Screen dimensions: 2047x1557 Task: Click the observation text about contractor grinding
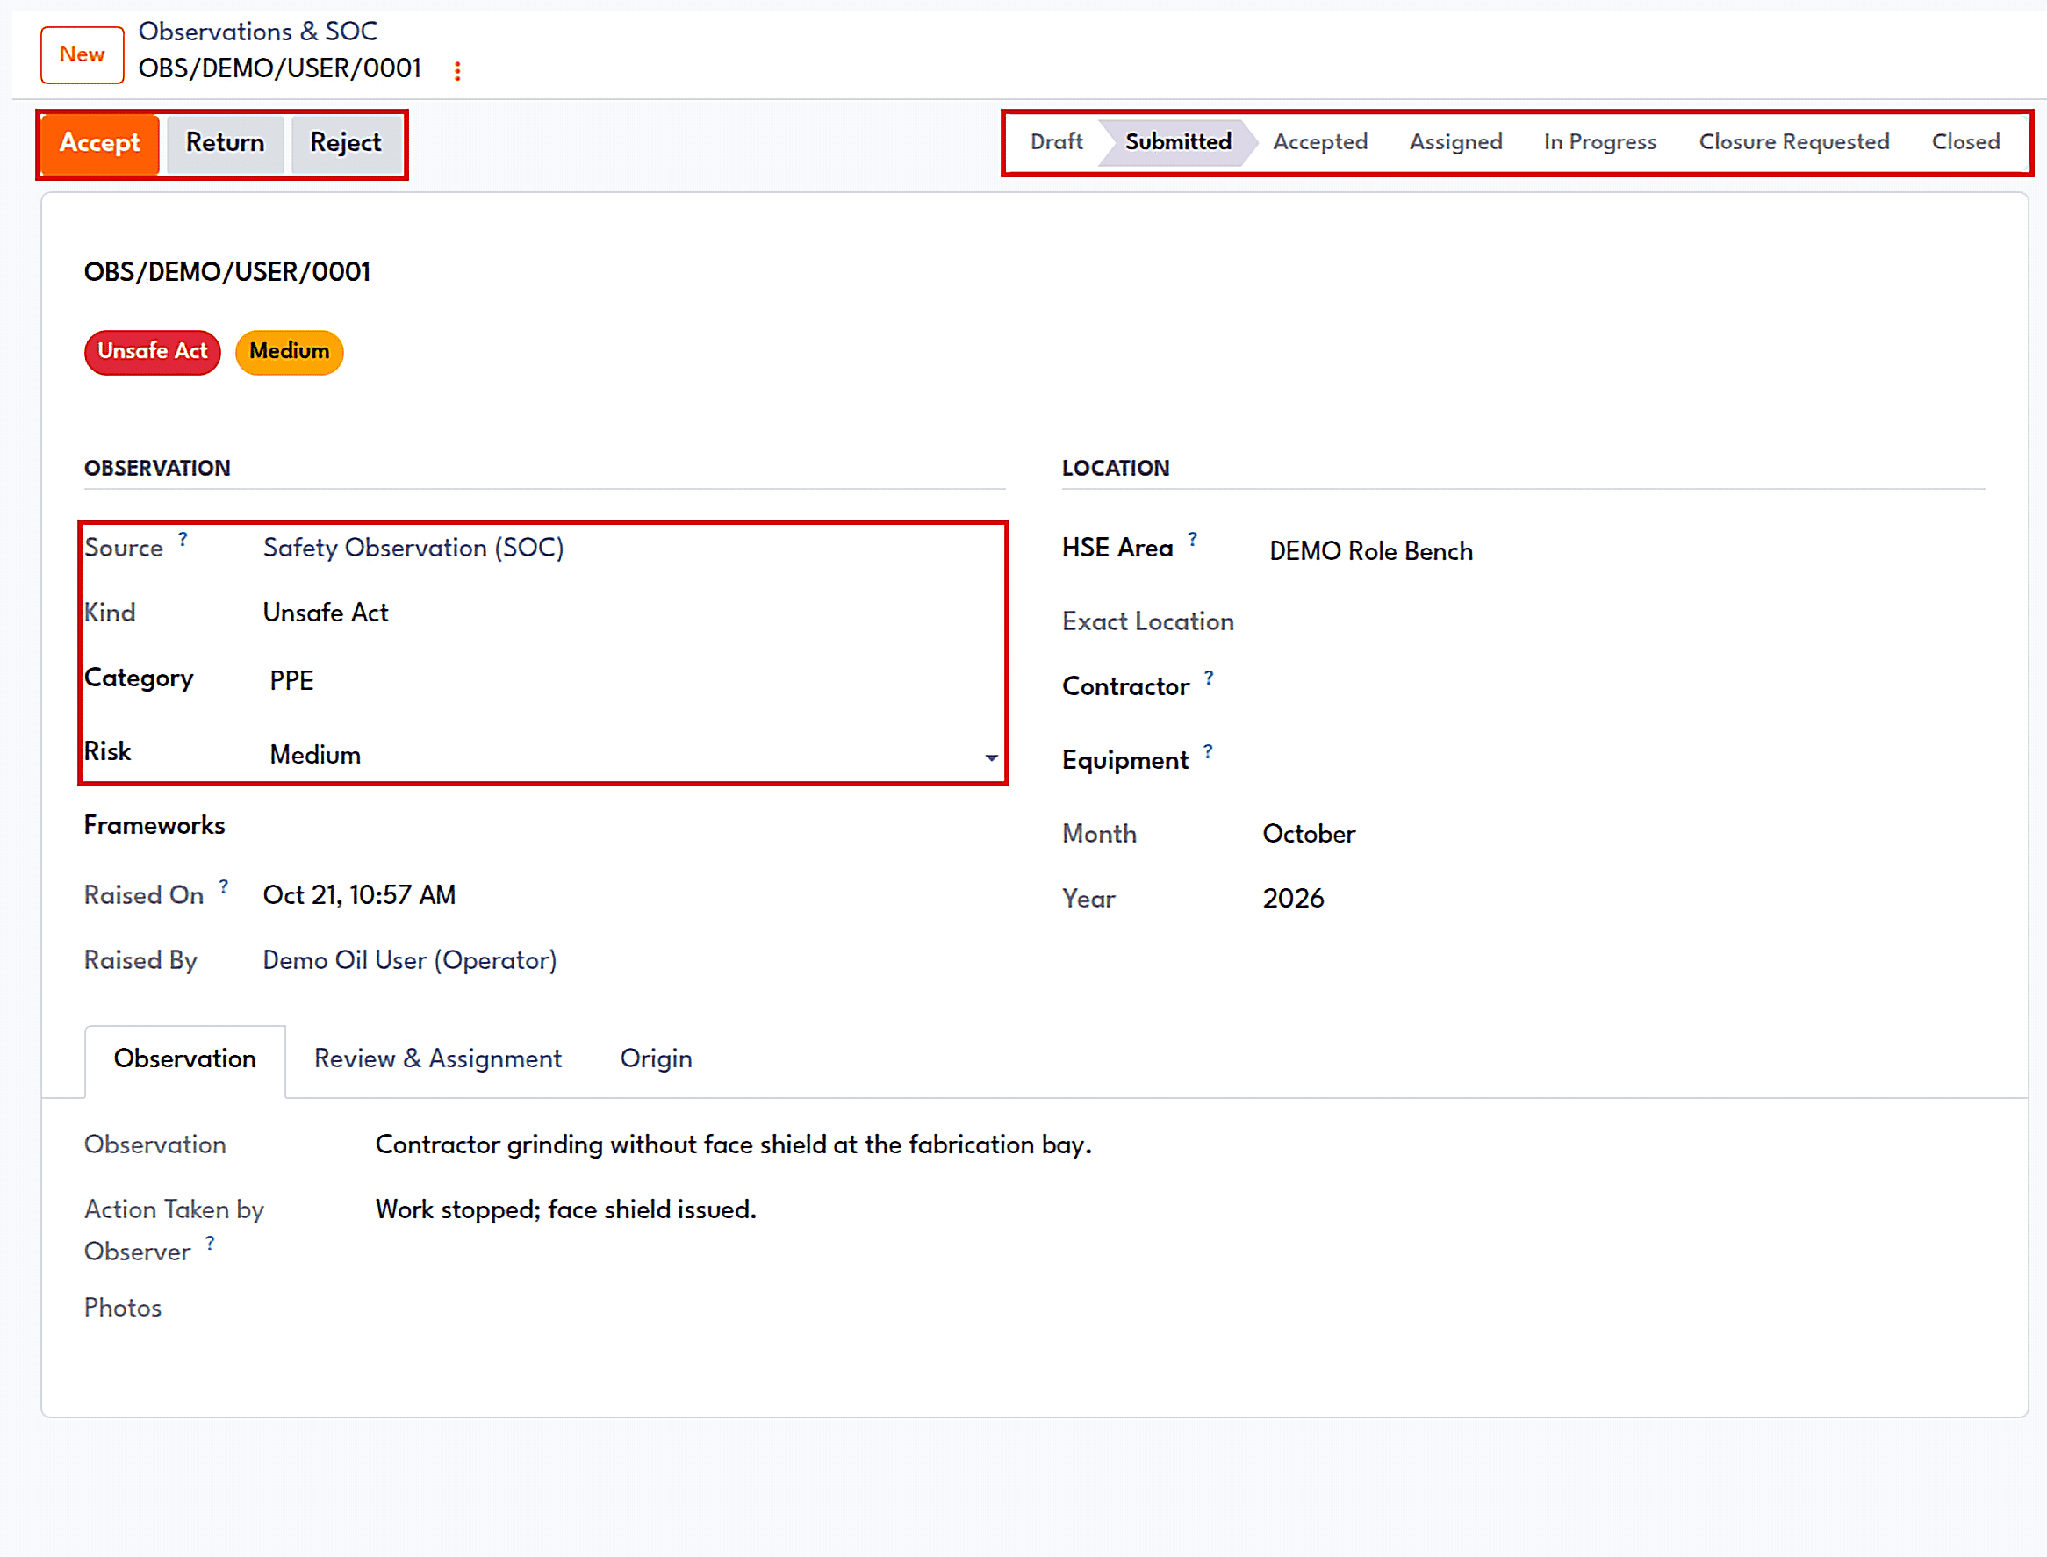pyautogui.click(x=733, y=1145)
